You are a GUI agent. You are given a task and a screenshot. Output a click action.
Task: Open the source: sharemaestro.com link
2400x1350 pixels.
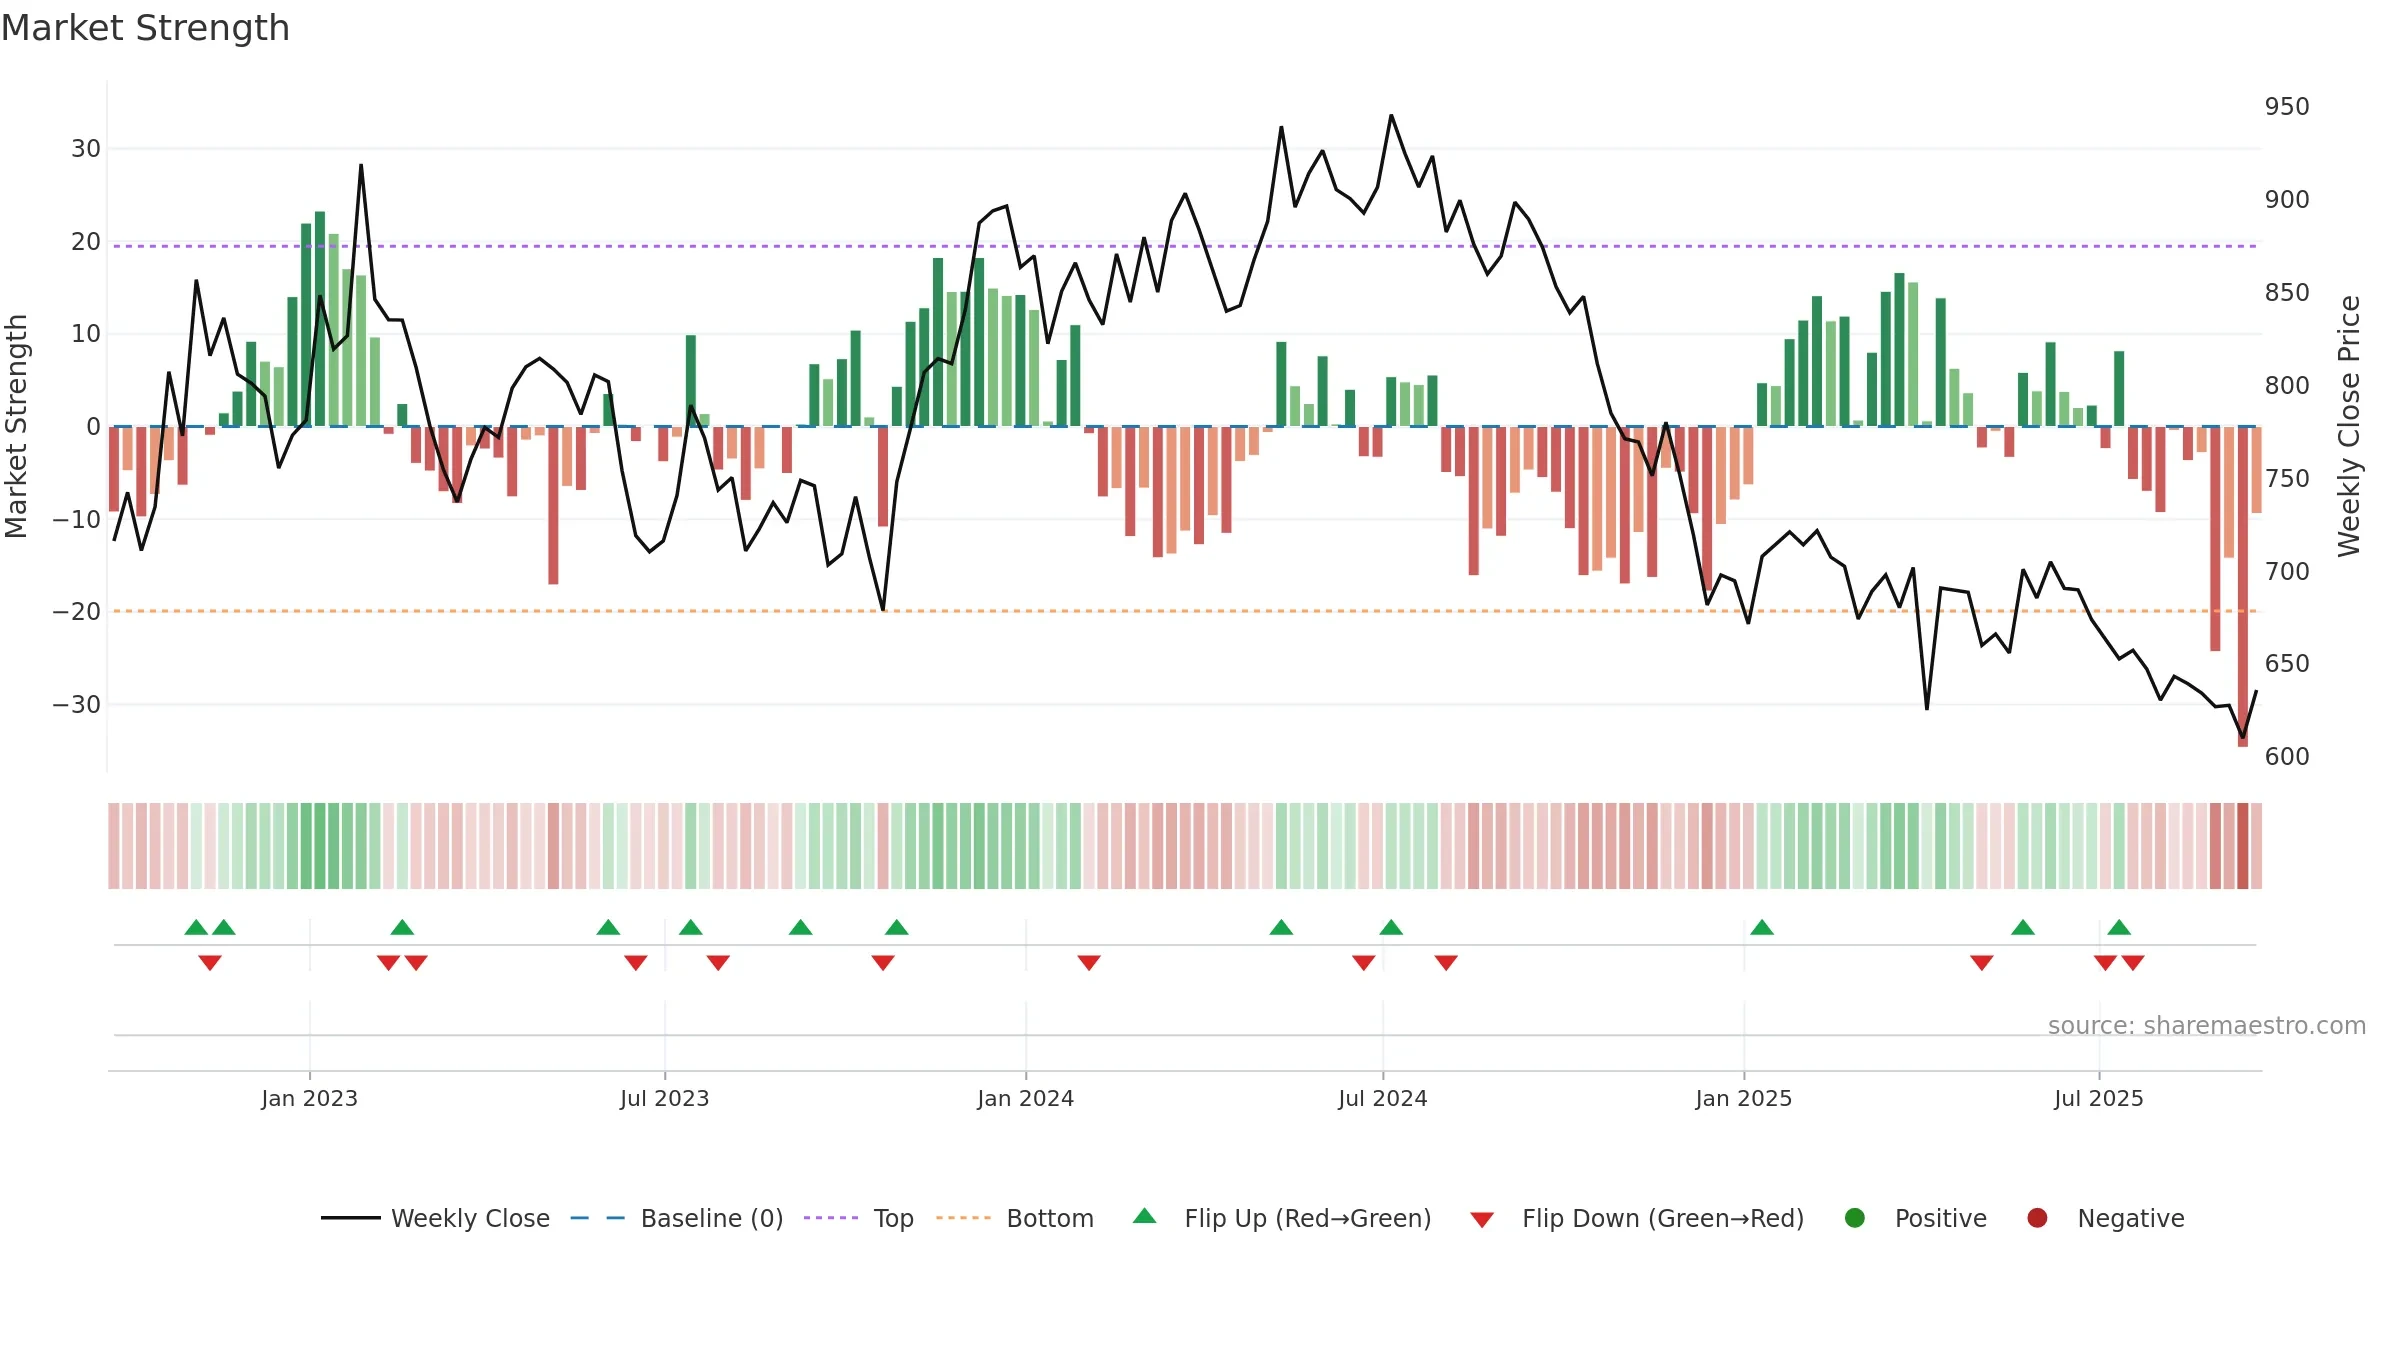click(x=2206, y=1026)
